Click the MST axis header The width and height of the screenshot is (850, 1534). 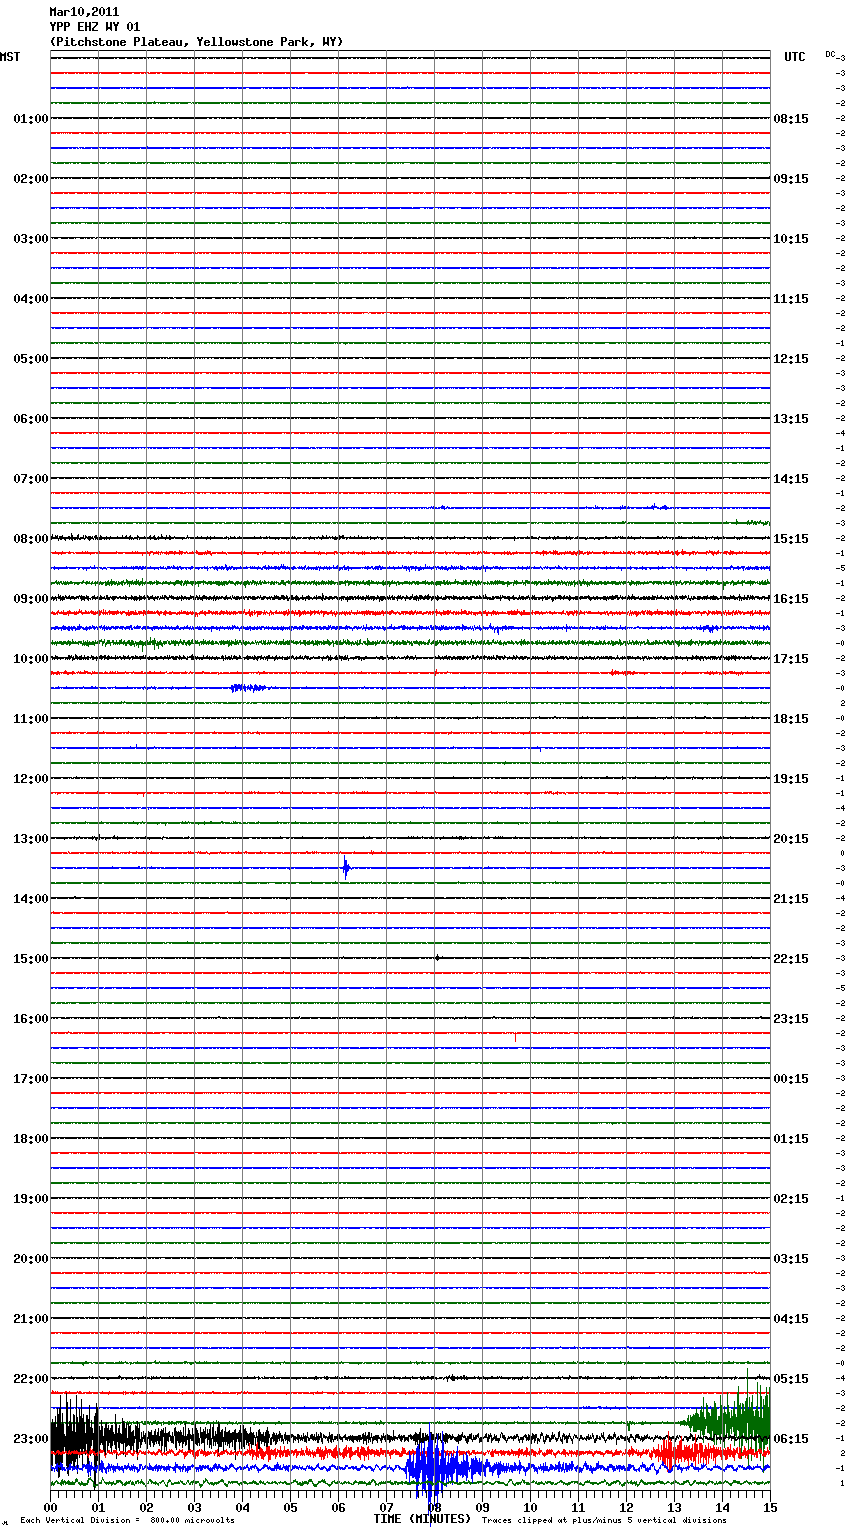(10, 57)
